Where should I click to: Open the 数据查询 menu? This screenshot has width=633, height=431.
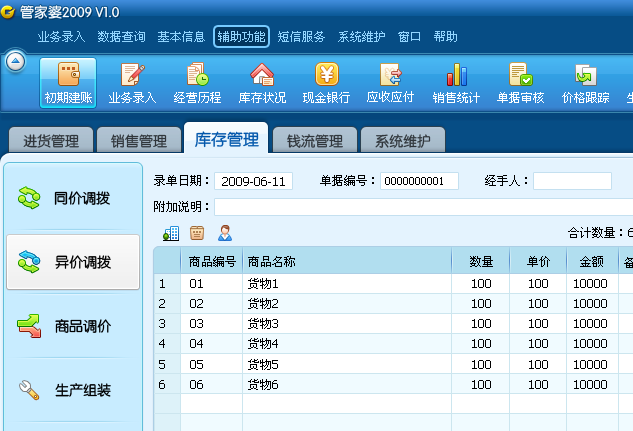click(x=121, y=37)
